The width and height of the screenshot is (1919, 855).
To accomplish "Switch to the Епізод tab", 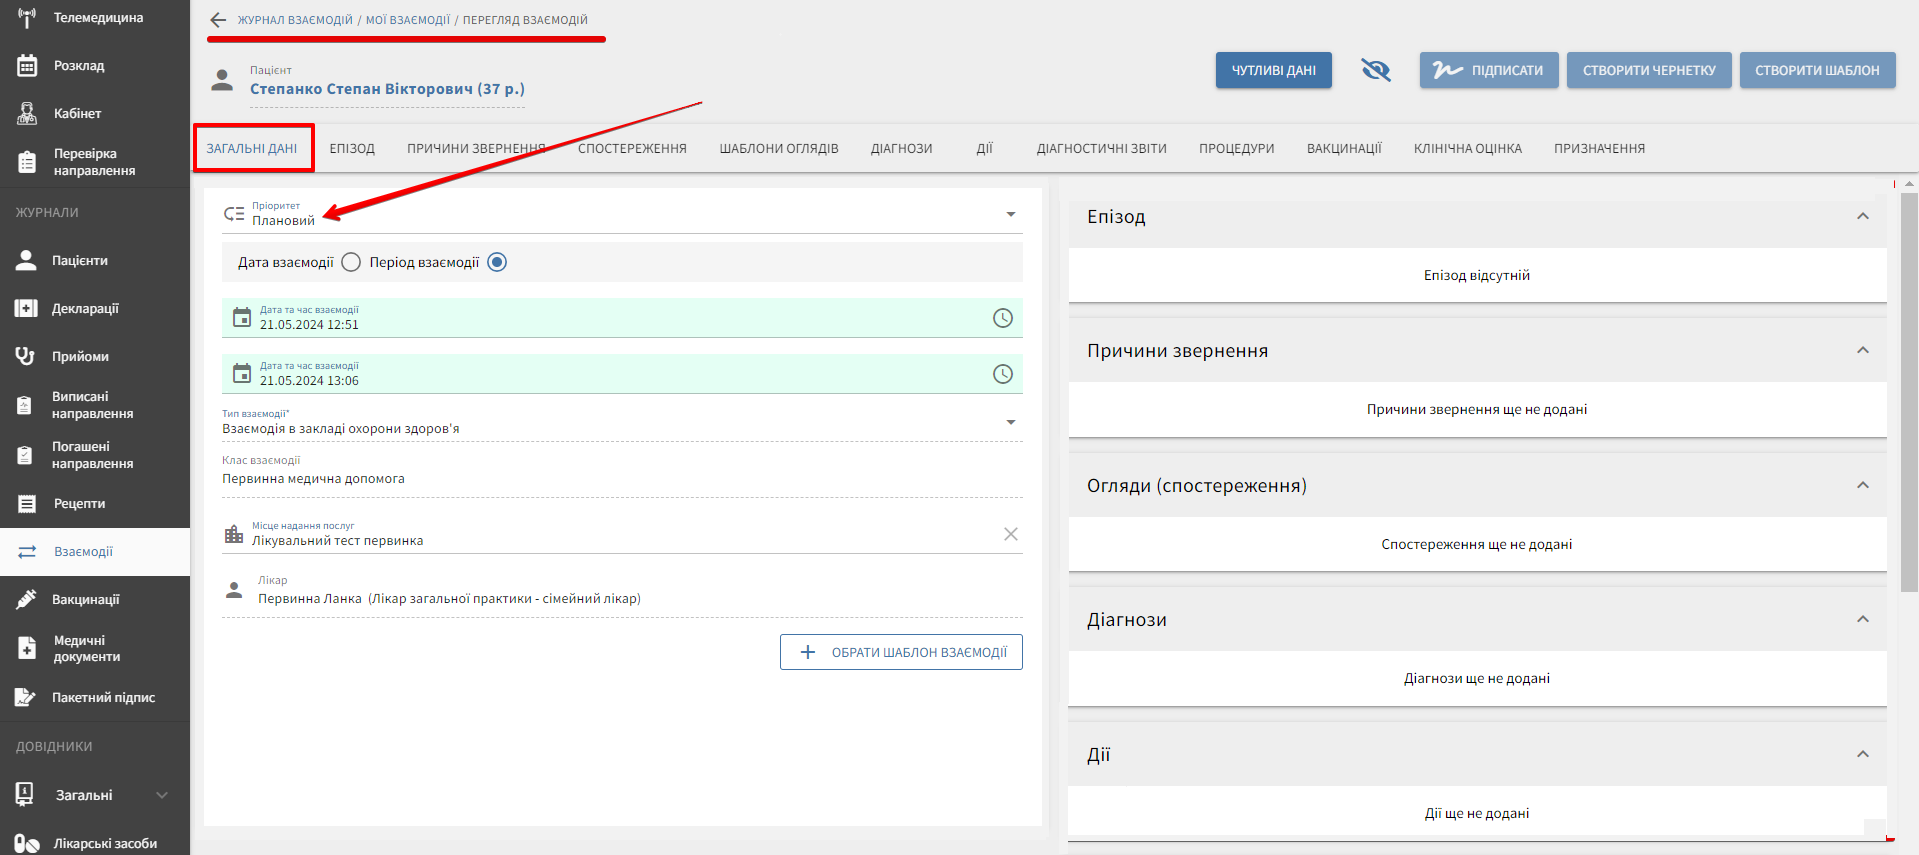I will (352, 149).
